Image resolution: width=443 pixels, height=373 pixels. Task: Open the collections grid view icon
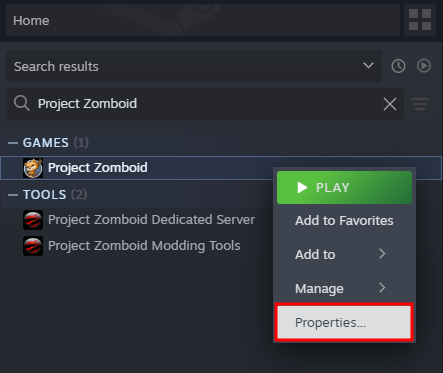point(420,20)
